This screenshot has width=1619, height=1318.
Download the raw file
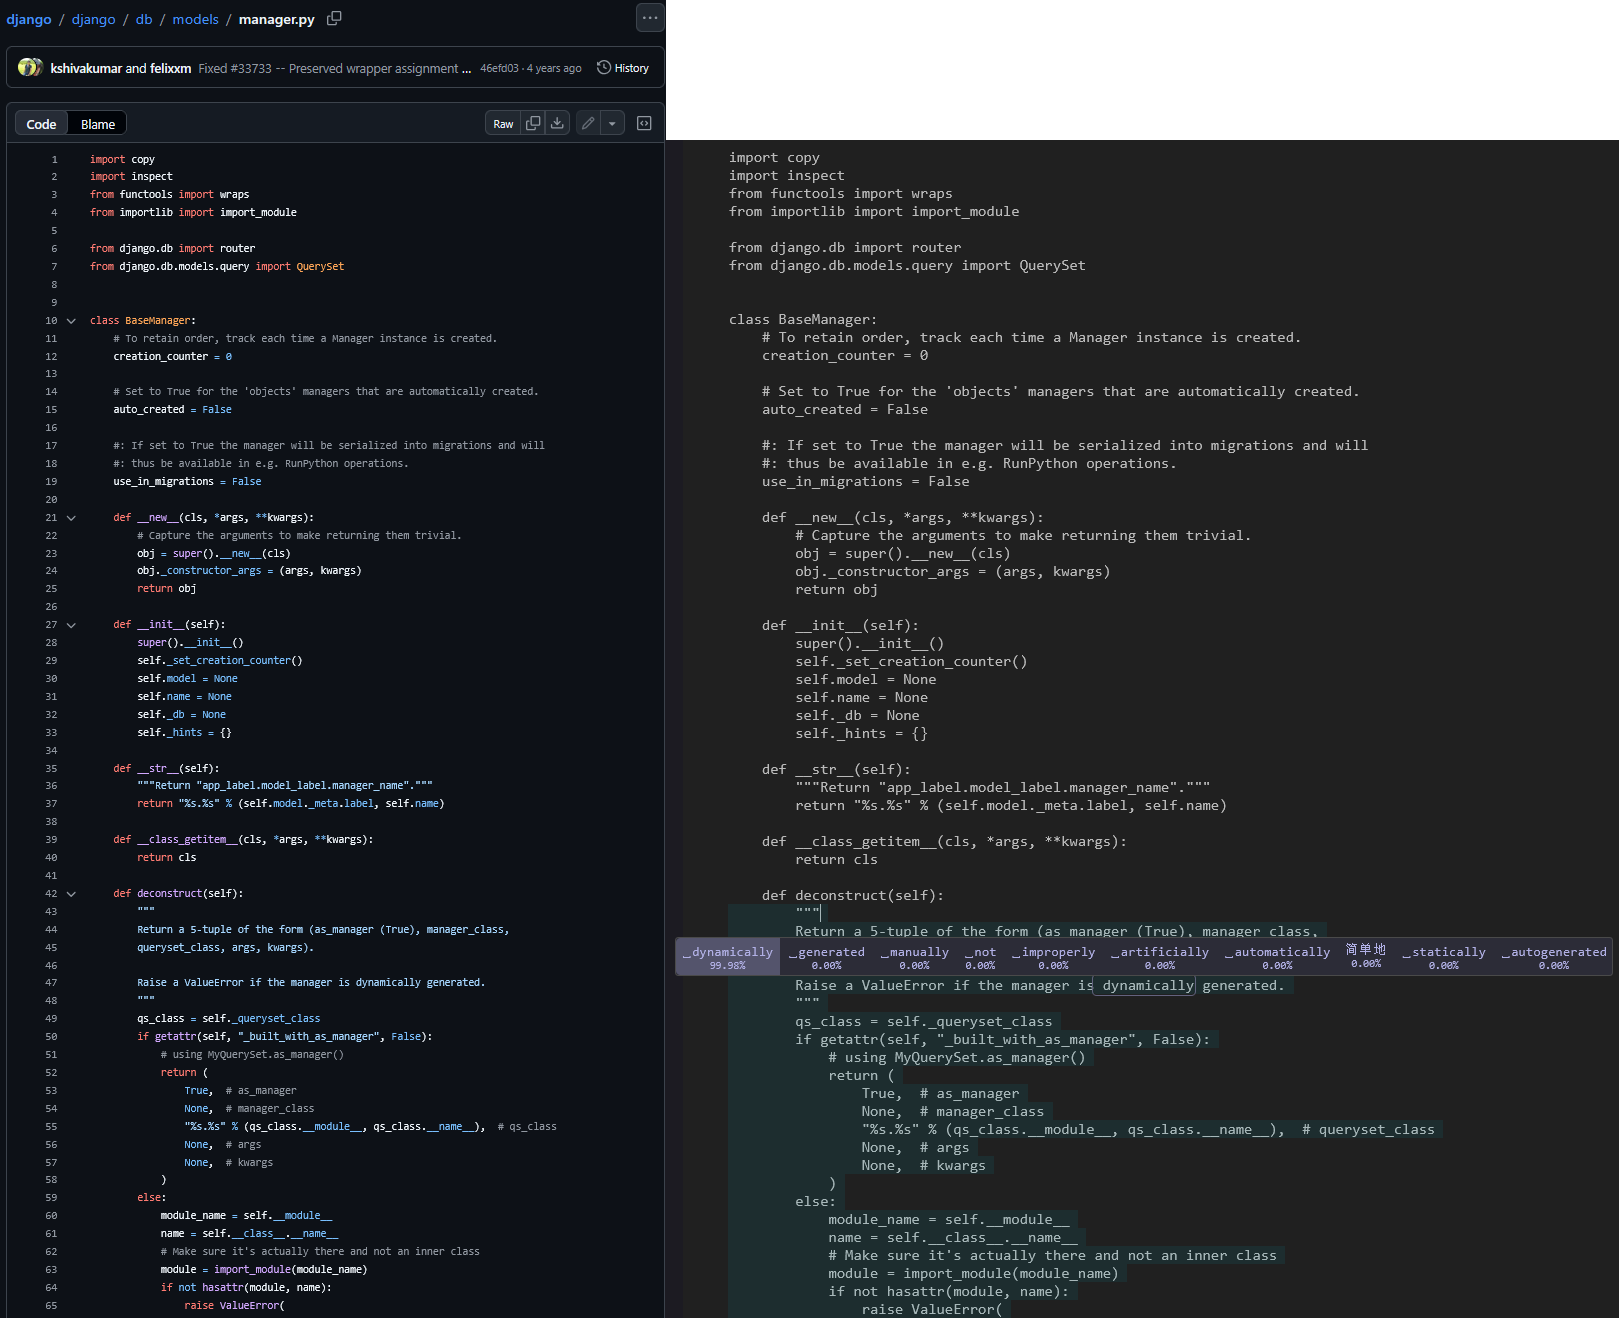[557, 123]
